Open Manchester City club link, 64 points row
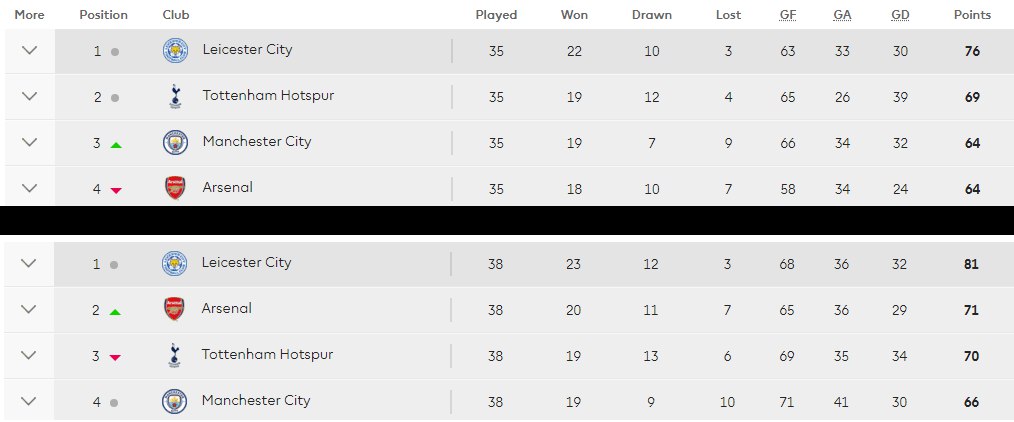The height and width of the screenshot is (422, 1014). coord(257,142)
